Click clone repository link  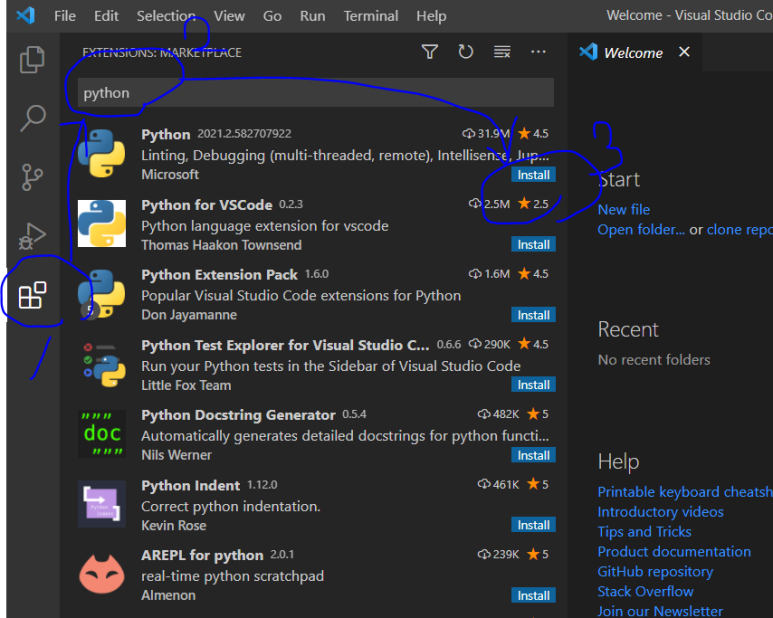[740, 230]
